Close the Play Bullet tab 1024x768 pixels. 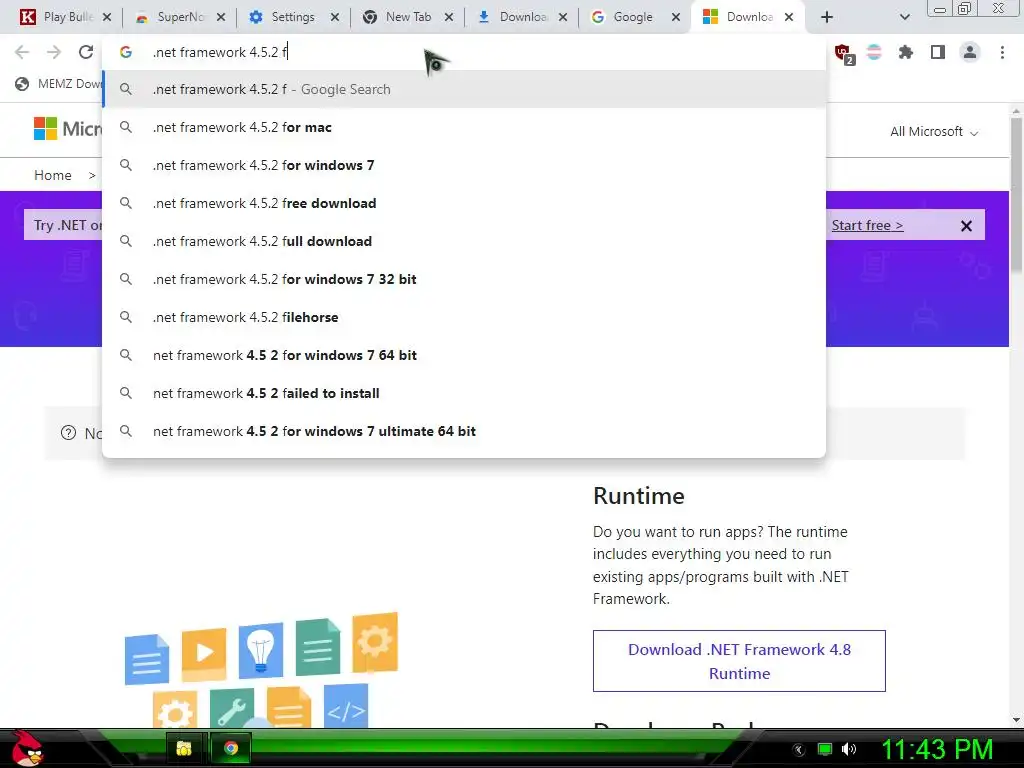(107, 17)
